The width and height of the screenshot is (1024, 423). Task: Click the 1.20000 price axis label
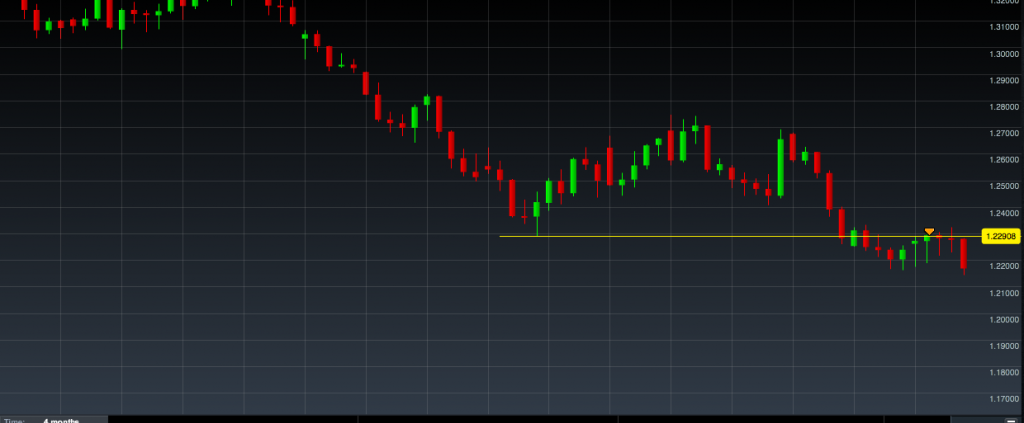(1002, 320)
